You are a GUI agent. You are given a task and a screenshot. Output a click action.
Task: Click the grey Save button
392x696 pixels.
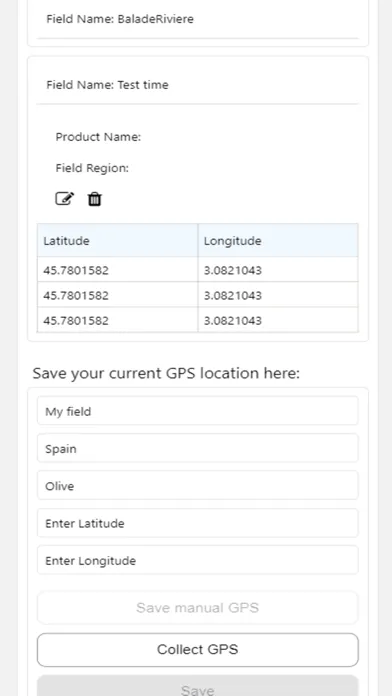198,686
